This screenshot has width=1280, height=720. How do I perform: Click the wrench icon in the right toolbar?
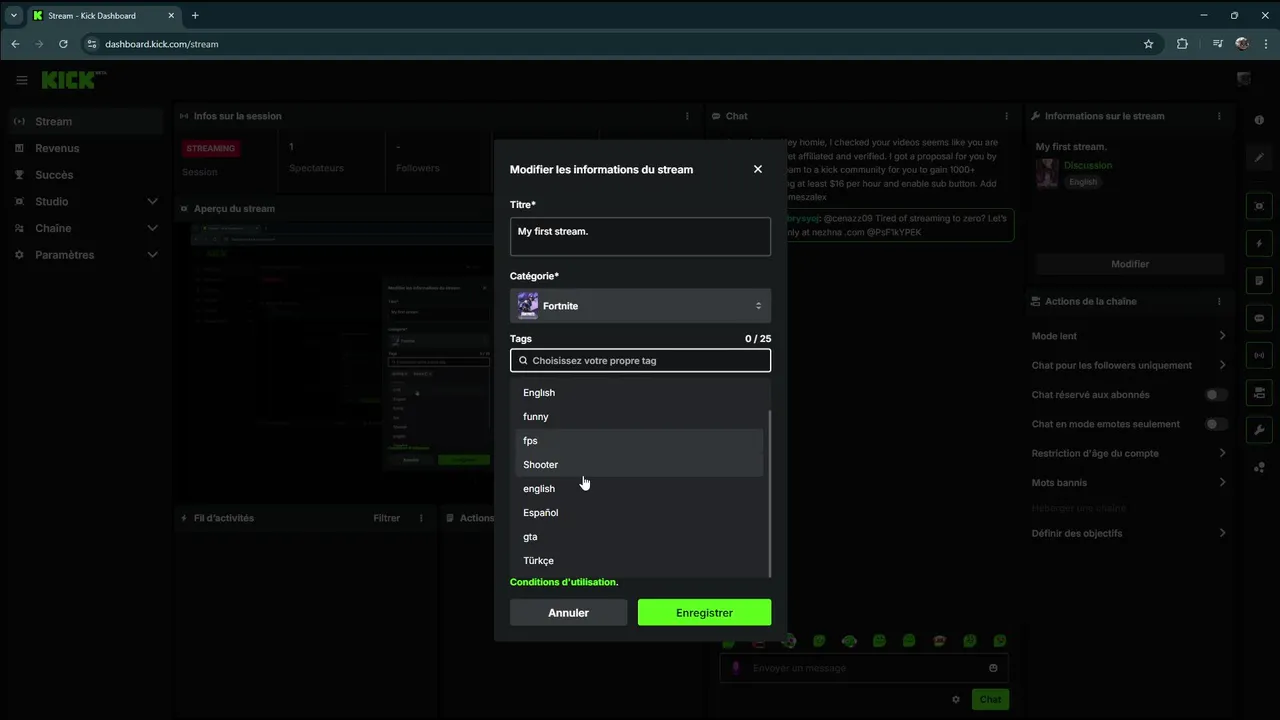(x=1259, y=430)
